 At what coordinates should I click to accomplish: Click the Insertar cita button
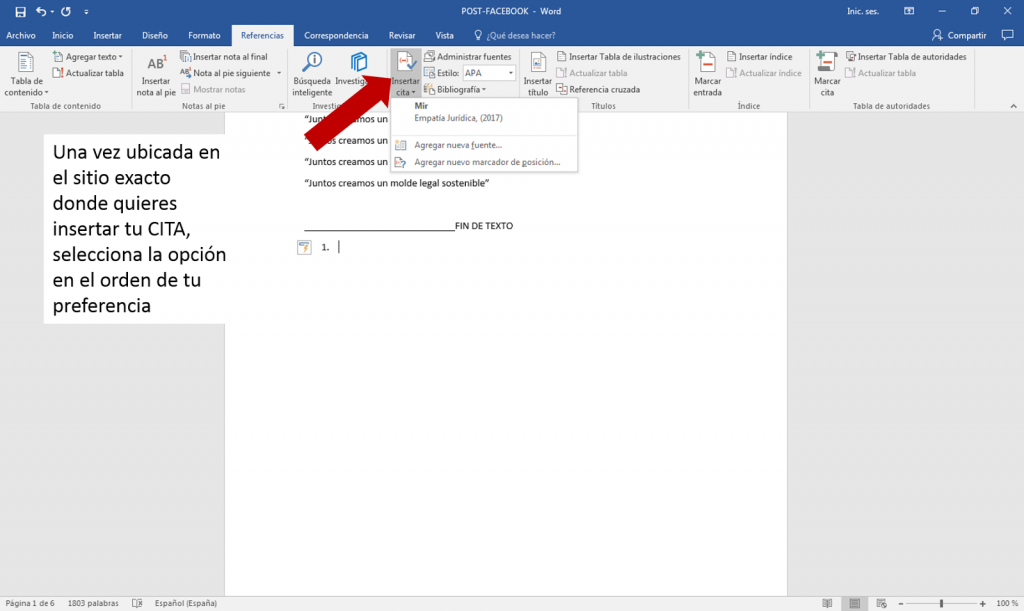pyautogui.click(x=406, y=74)
